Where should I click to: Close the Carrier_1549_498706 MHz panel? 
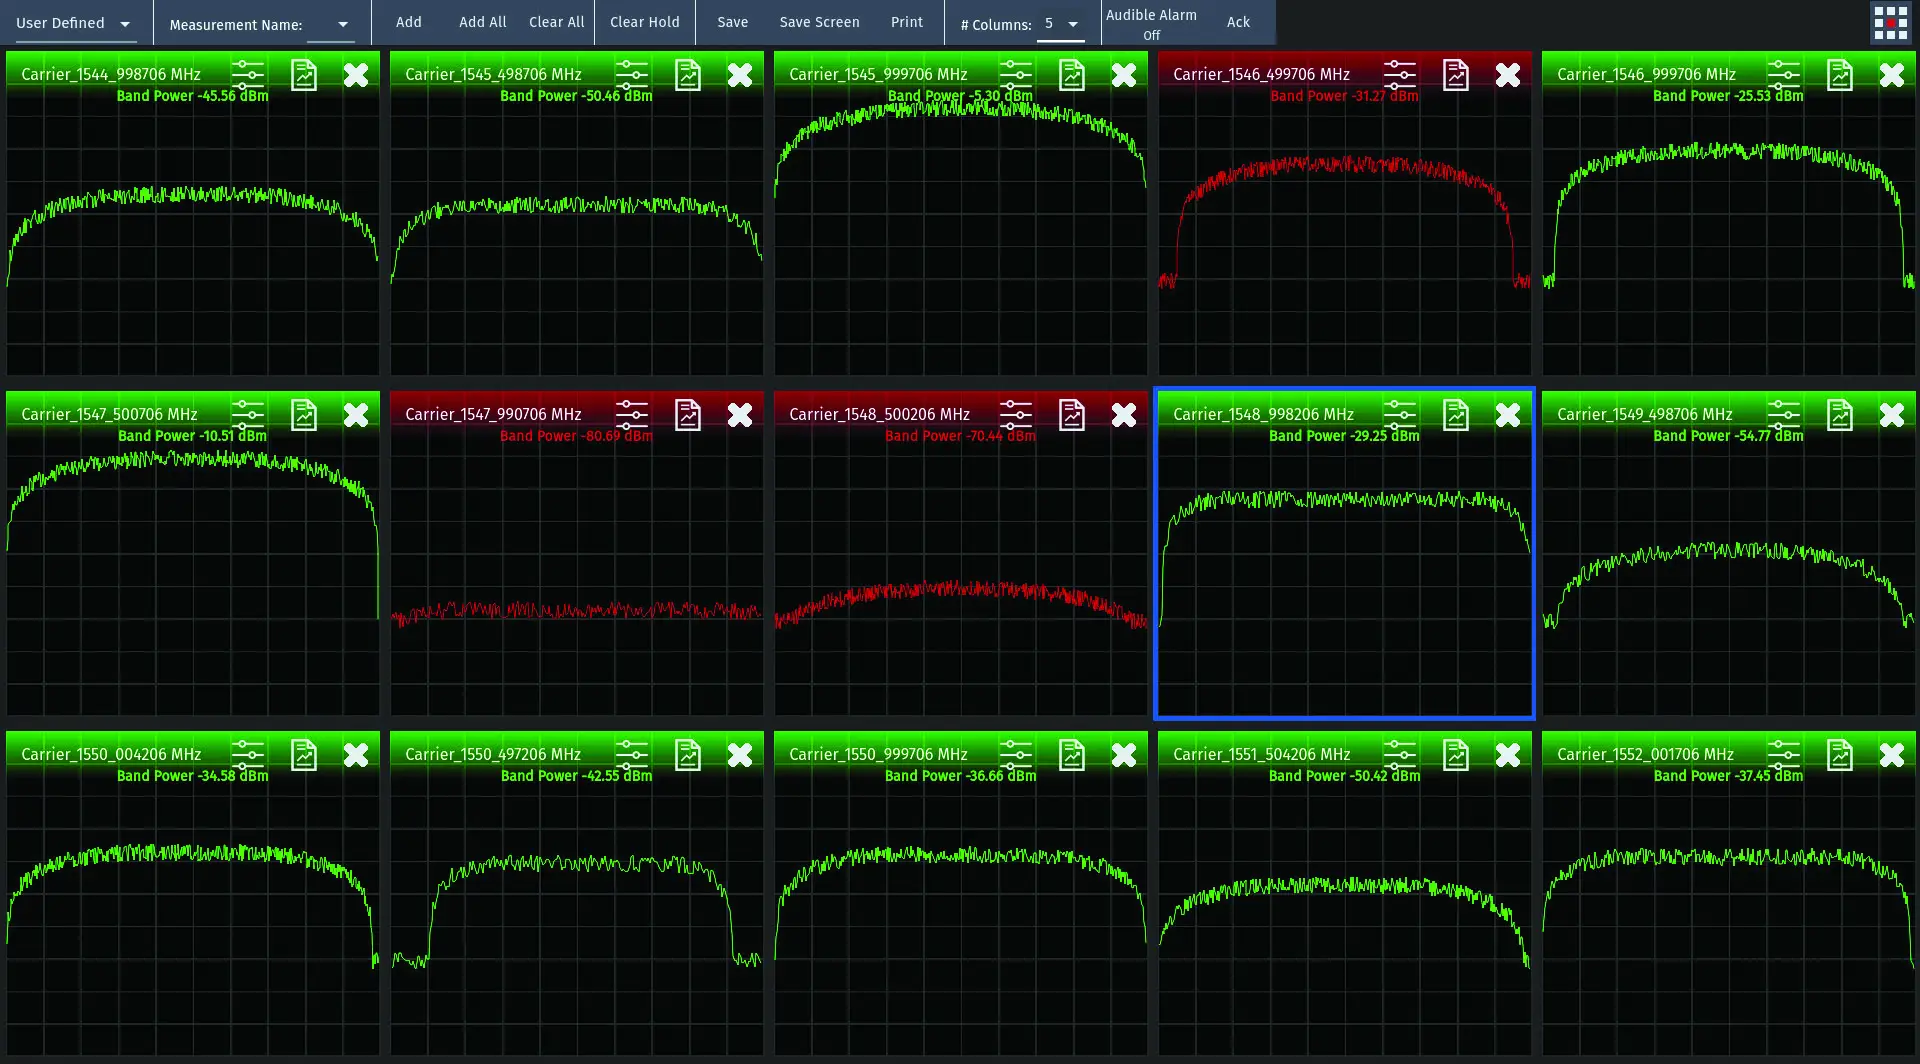pos(1892,415)
